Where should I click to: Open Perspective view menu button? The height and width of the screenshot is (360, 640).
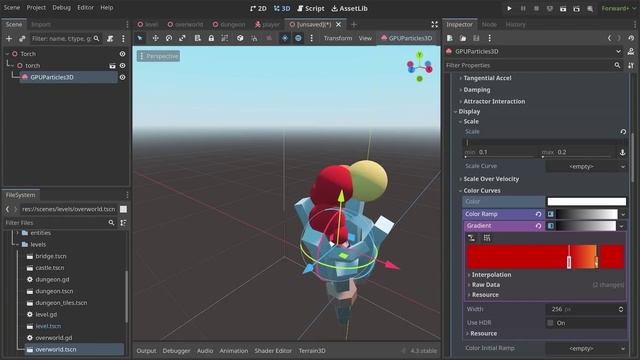tap(158, 56)
